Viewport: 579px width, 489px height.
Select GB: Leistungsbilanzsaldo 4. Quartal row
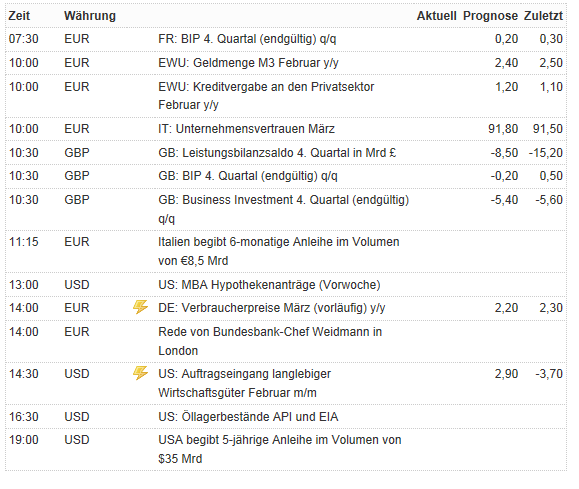point(286,153)
